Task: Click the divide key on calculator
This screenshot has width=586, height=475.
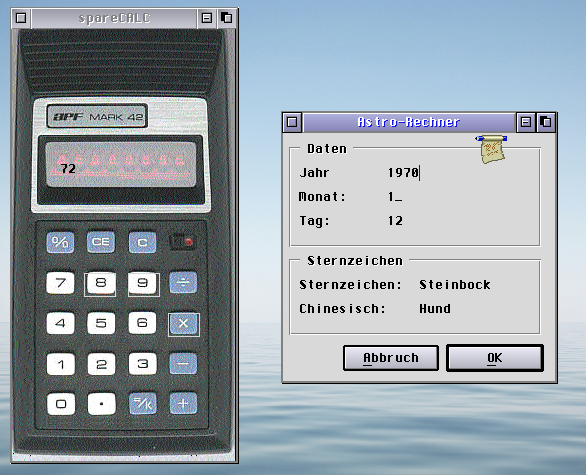Action: point(183,283)
